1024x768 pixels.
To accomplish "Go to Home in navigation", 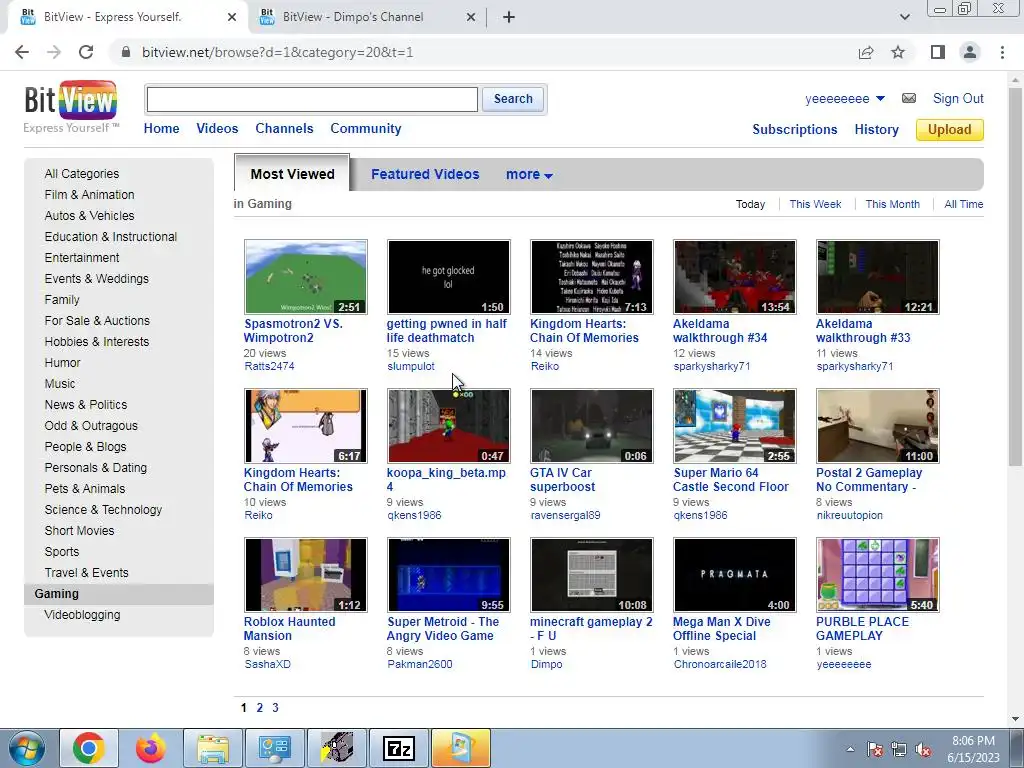I will (x=161, y=129).
